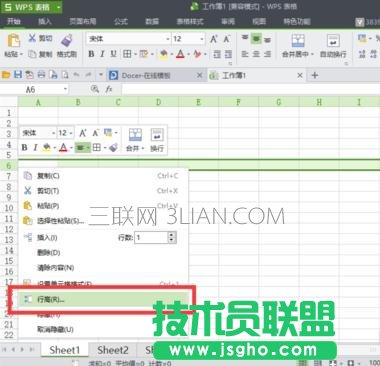This screenshot has width=380, height=366.
Task: Open the ribbon font size 12 dropdown
Action: coord(202,39)
